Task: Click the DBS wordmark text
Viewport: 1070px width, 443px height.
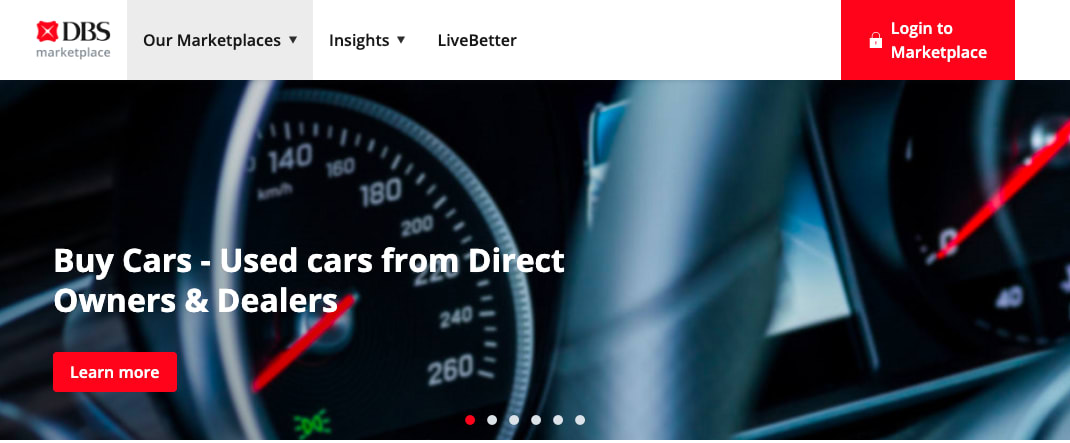Action: (x=85, y=31)
